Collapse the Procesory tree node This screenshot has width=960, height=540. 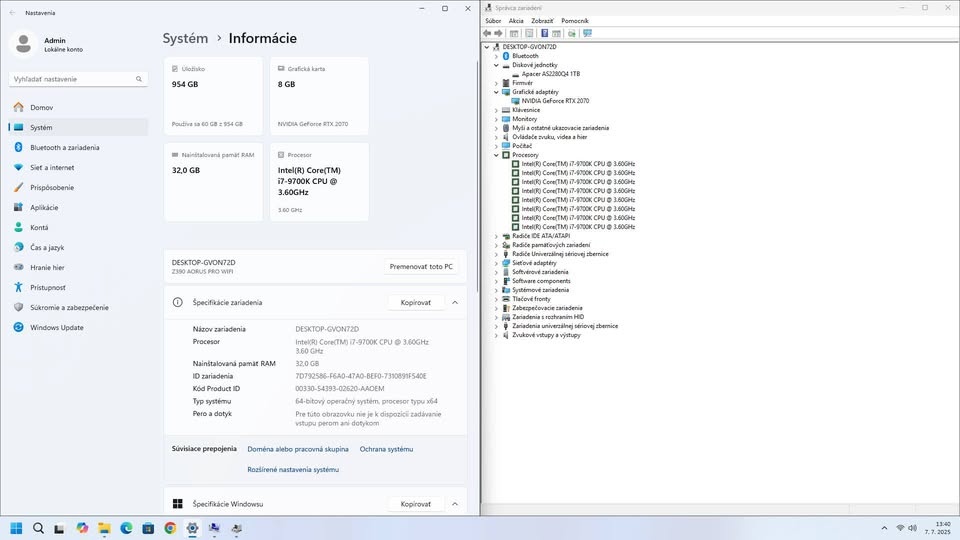pos(496,155)
